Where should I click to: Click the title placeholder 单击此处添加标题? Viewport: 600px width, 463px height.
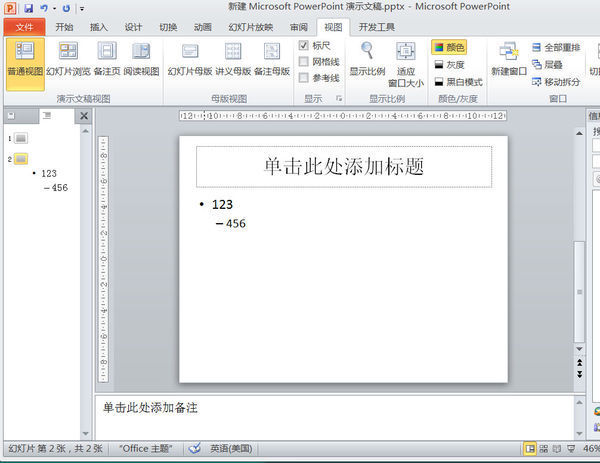(x=344, y=167)
